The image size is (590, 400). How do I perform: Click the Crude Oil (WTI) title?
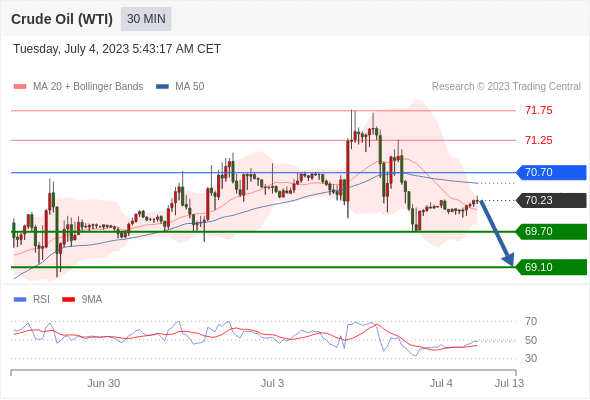tap(62, 19)
